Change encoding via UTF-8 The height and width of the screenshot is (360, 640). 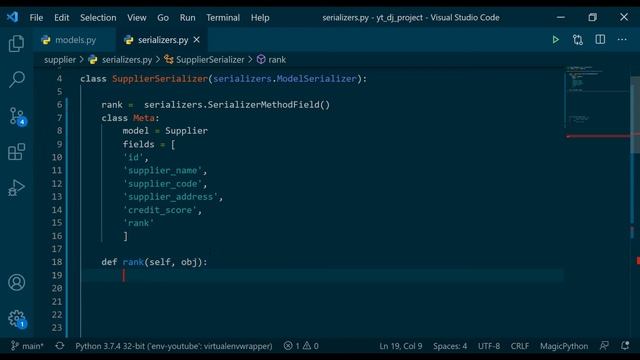(x=489, y=346)
